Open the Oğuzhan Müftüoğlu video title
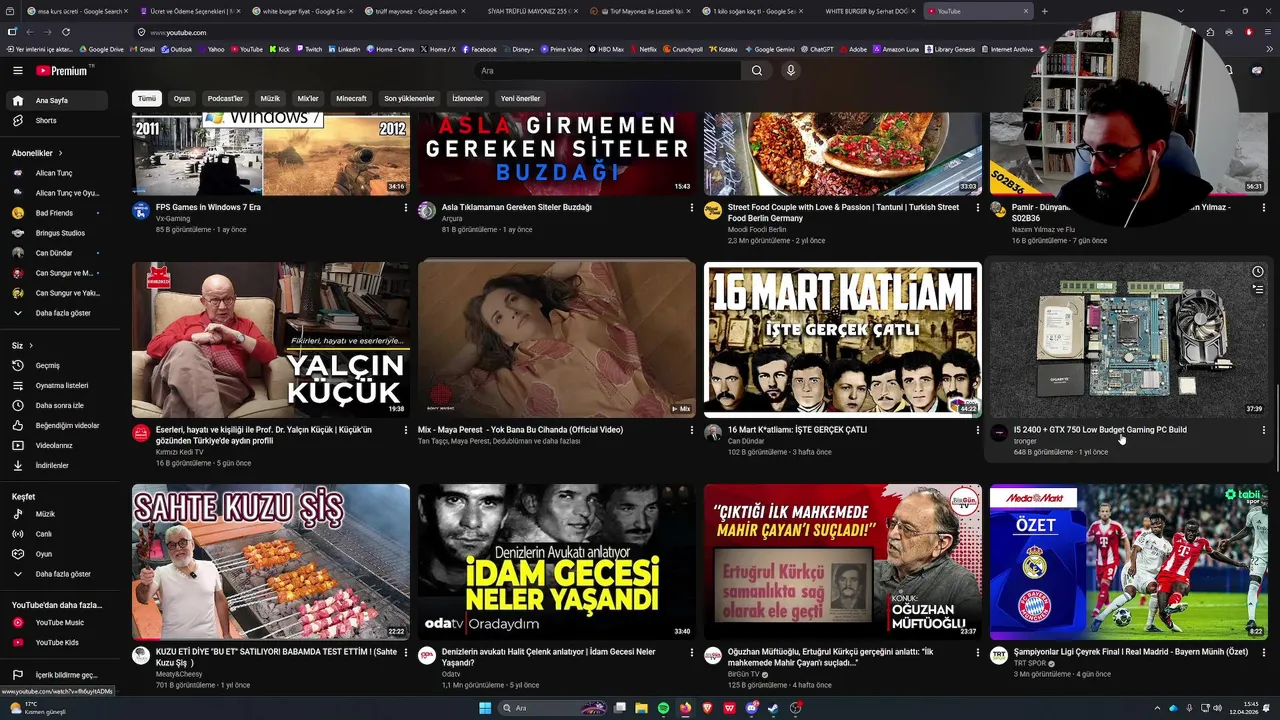Screen dimensions: 1280x720 [831, 657]
